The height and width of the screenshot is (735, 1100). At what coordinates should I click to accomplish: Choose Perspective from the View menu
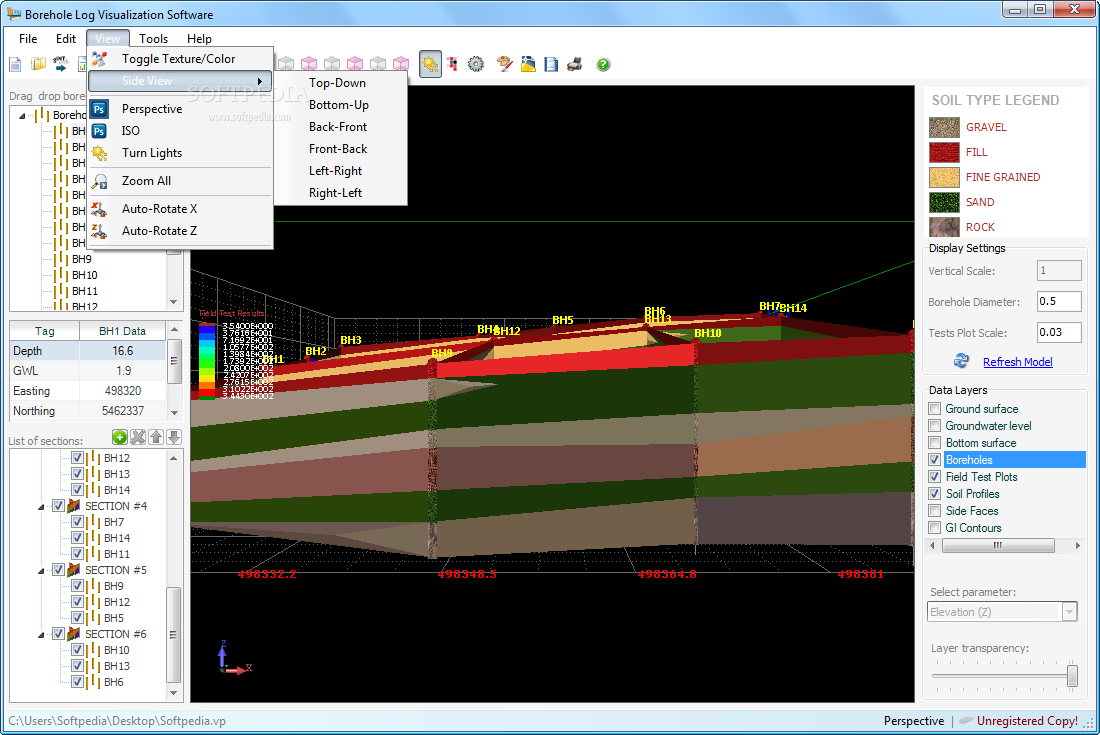tap(180, 109)
